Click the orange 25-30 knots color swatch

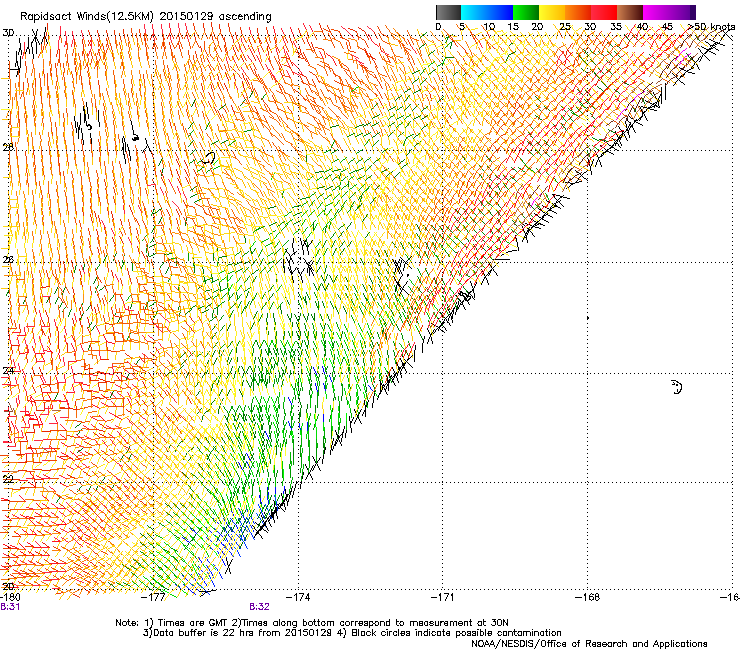tap(578, 12)
